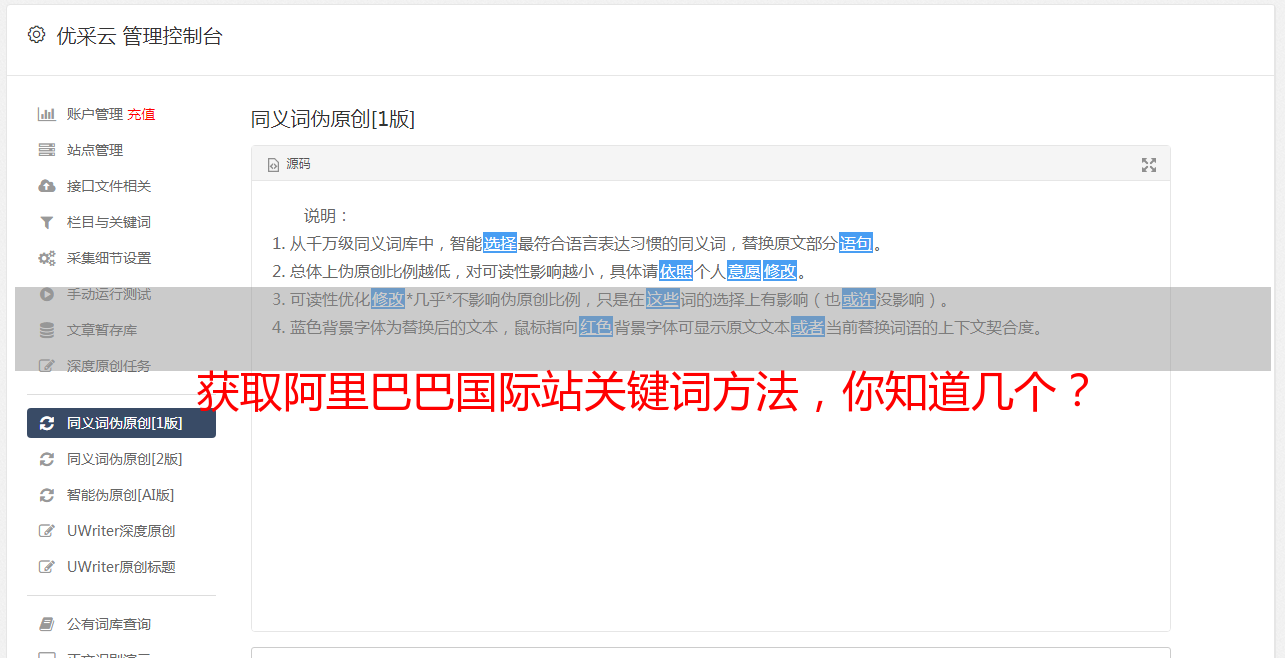Viewport: 1285px width, 658px height.
Task: Open the 公有词库查询 book icon
Action: 46,624
